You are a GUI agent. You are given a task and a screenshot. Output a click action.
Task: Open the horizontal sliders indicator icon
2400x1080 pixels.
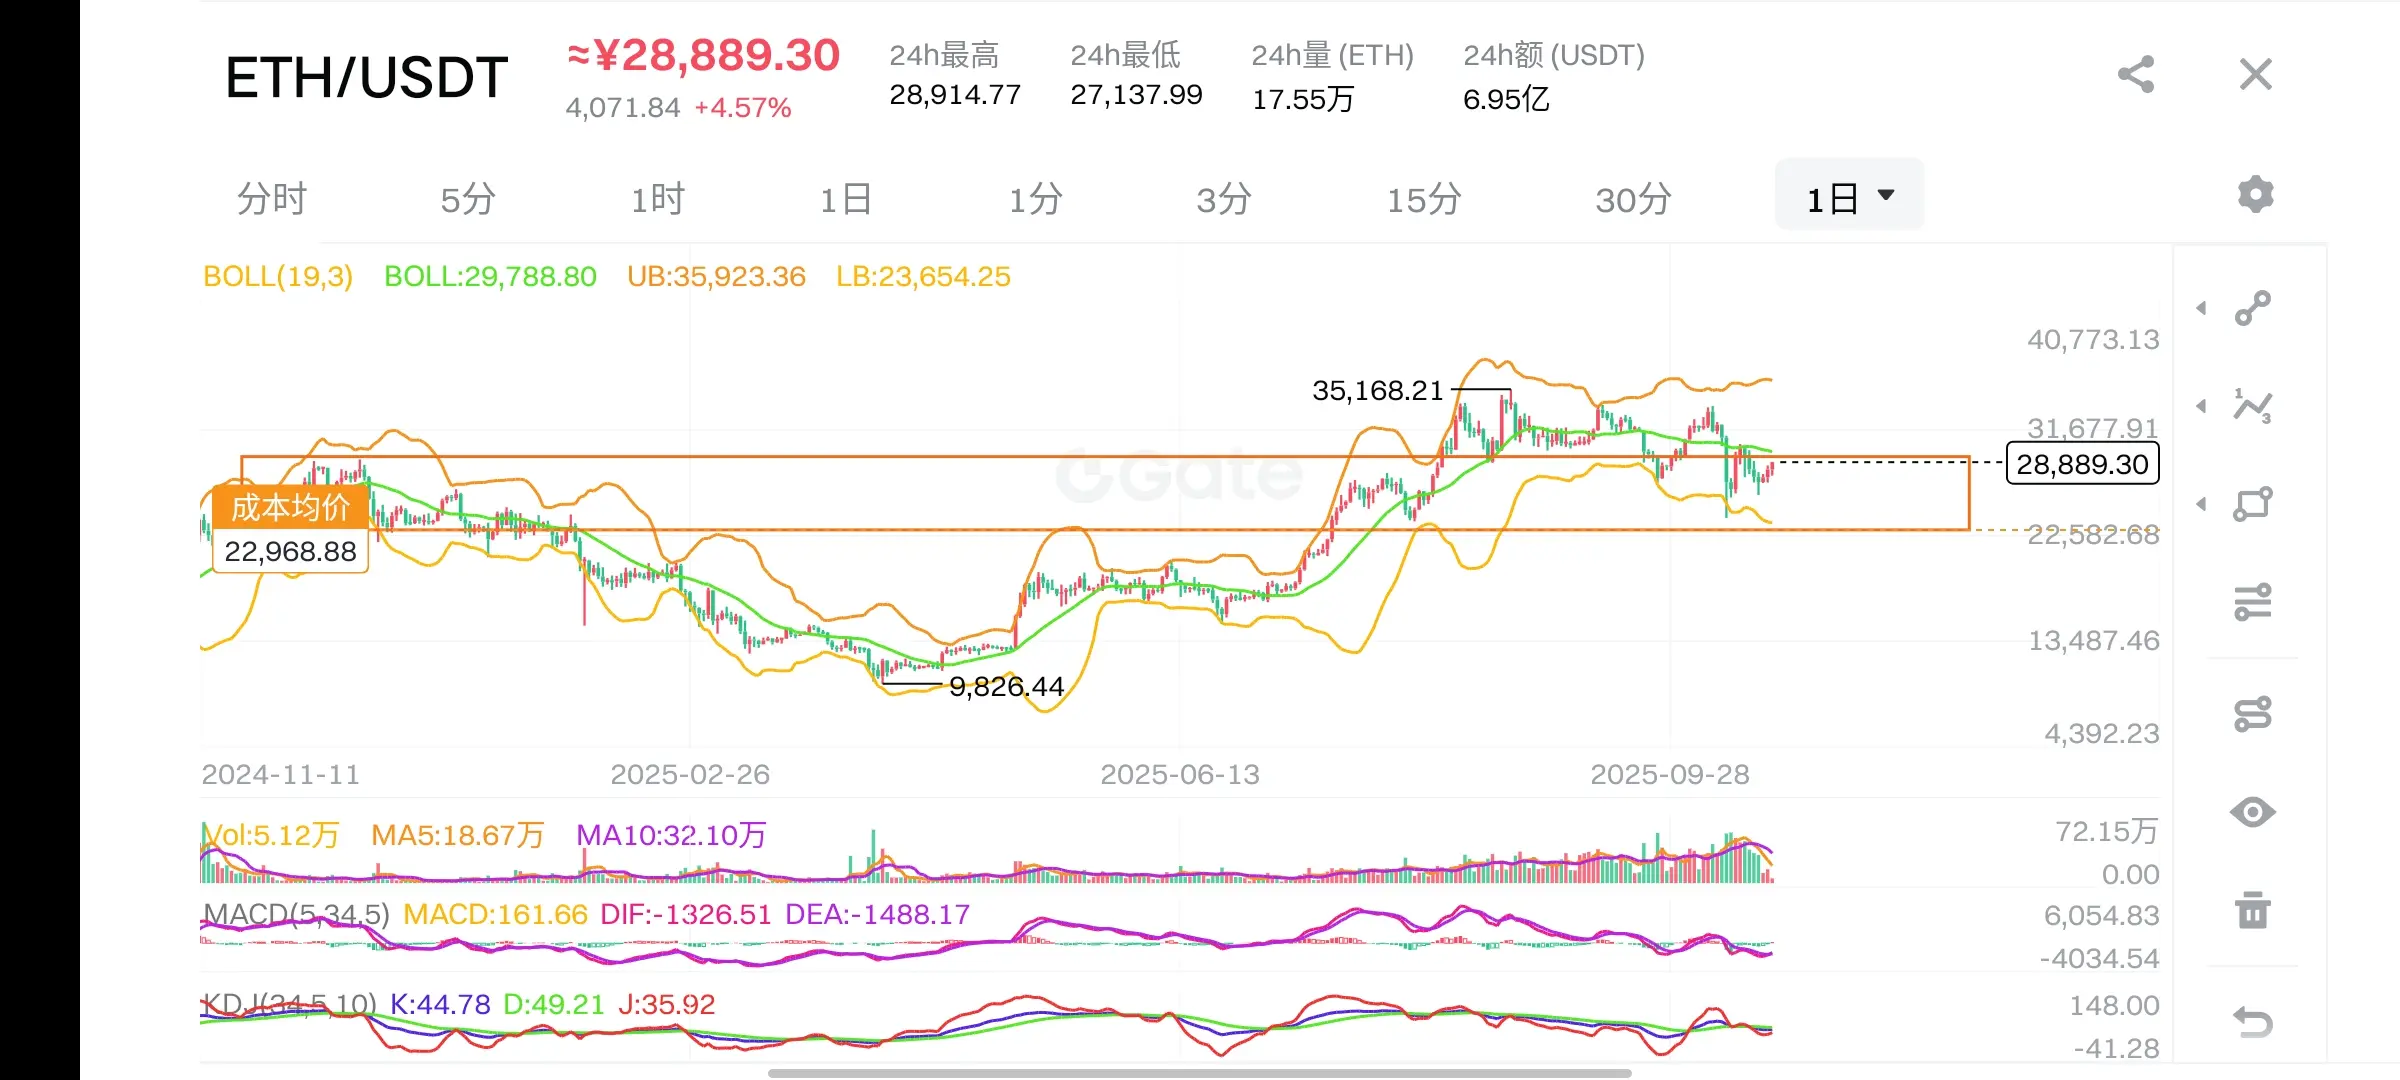pyautogui.click(x=2253, y=602)
